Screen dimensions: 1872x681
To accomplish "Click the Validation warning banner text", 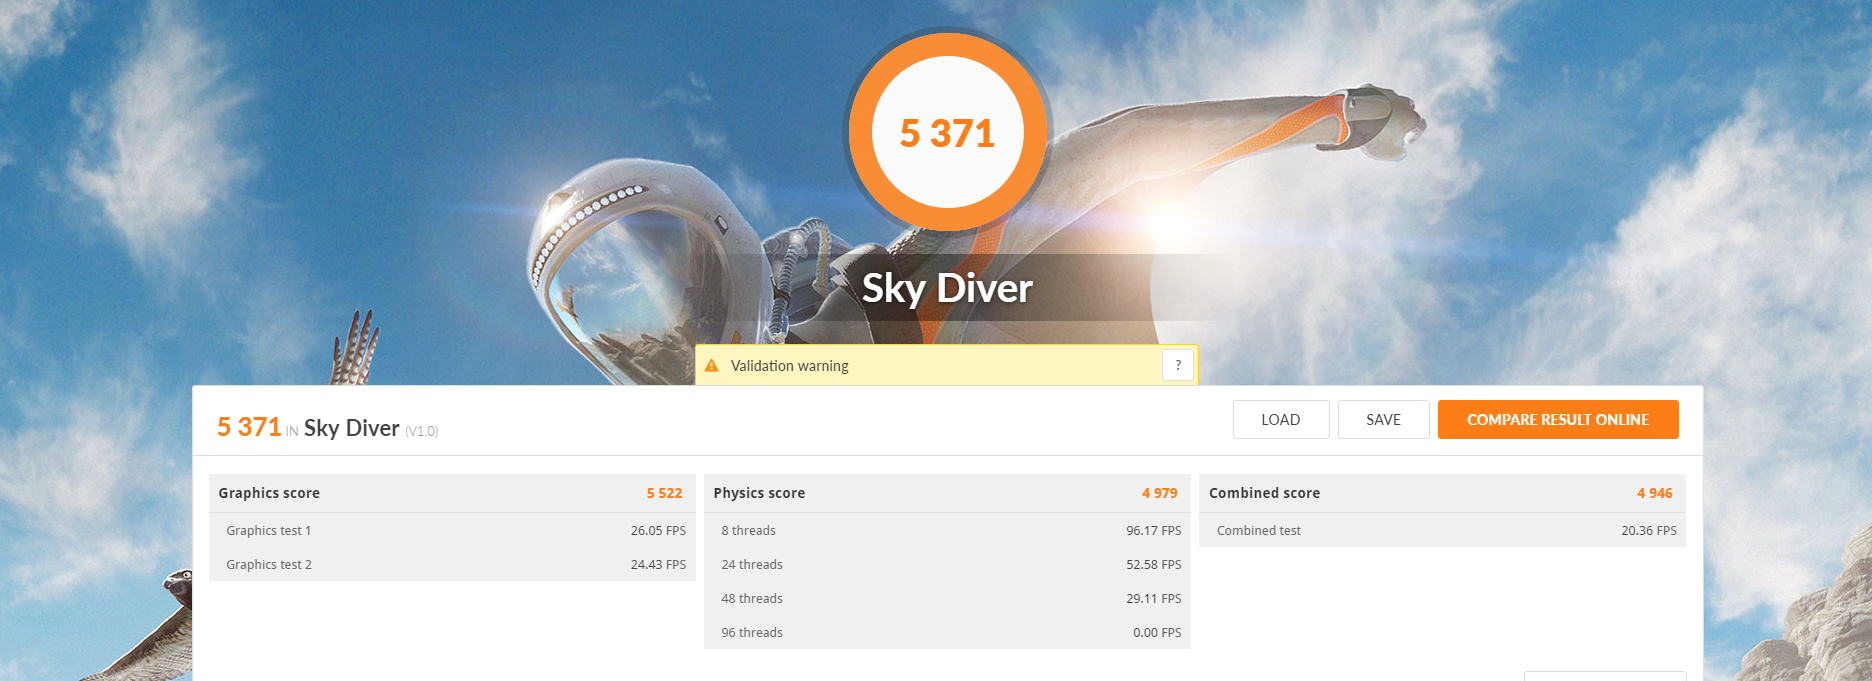I will point(789,366).
